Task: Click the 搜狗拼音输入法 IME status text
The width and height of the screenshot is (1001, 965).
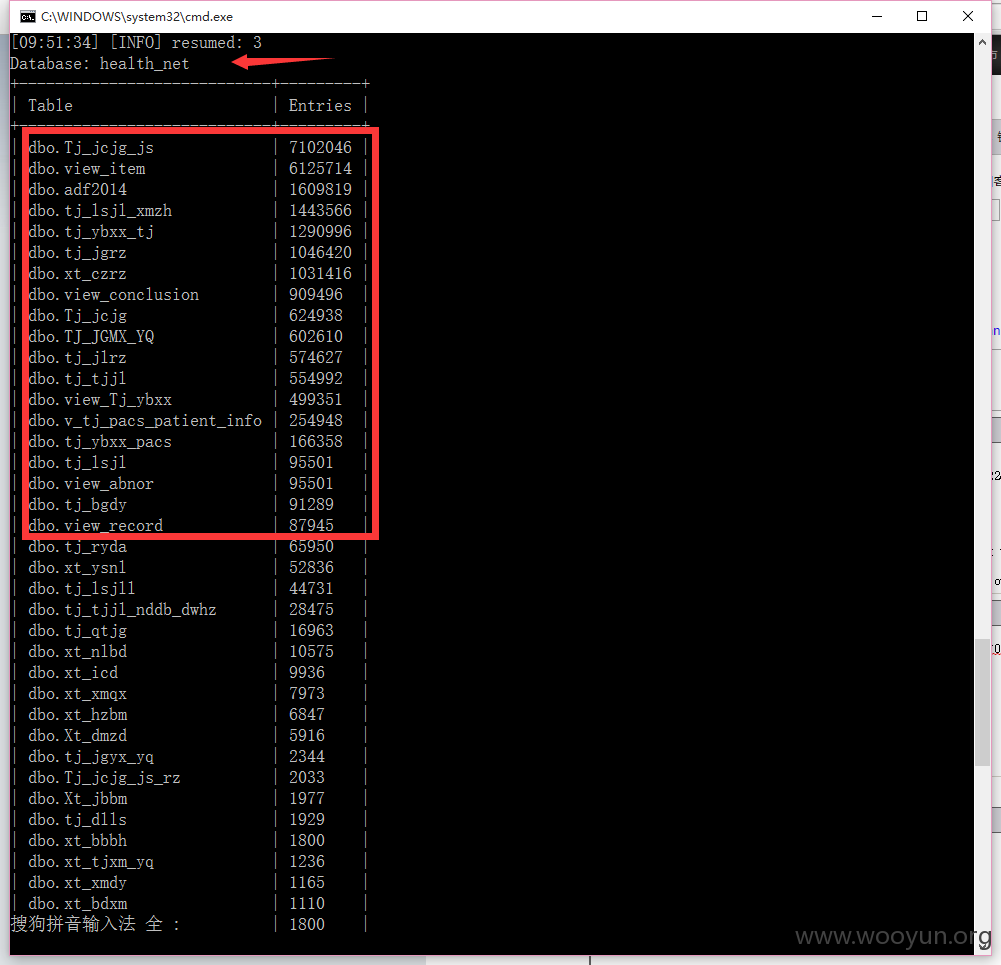Action: pos(96,924)
